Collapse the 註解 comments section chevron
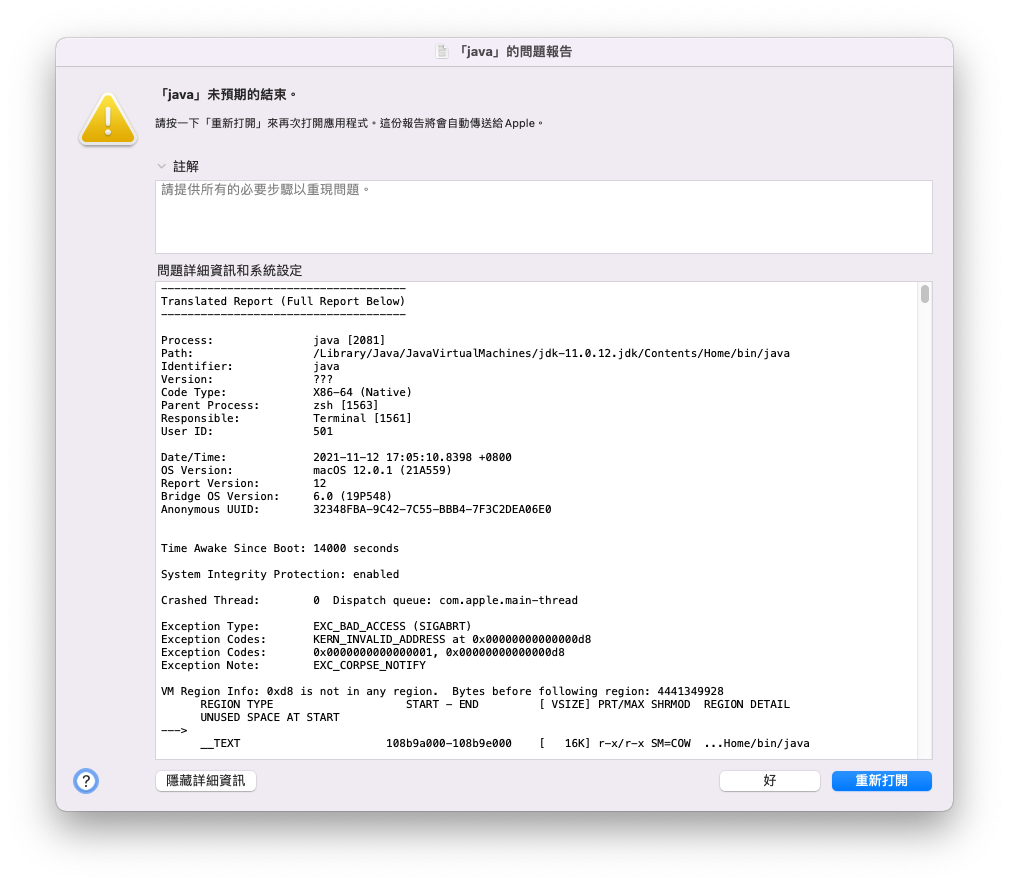The image size is (1009, 885). pos(162,166)
